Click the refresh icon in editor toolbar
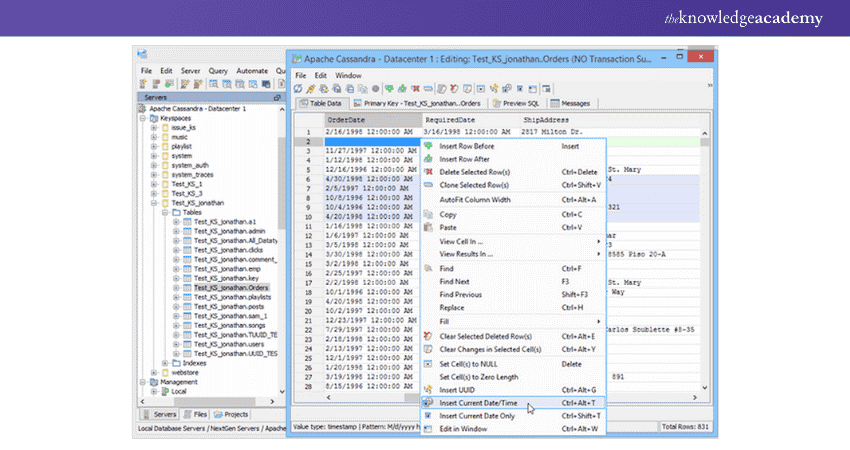Viewport: 850px width, 450px height. click(298, 88)
